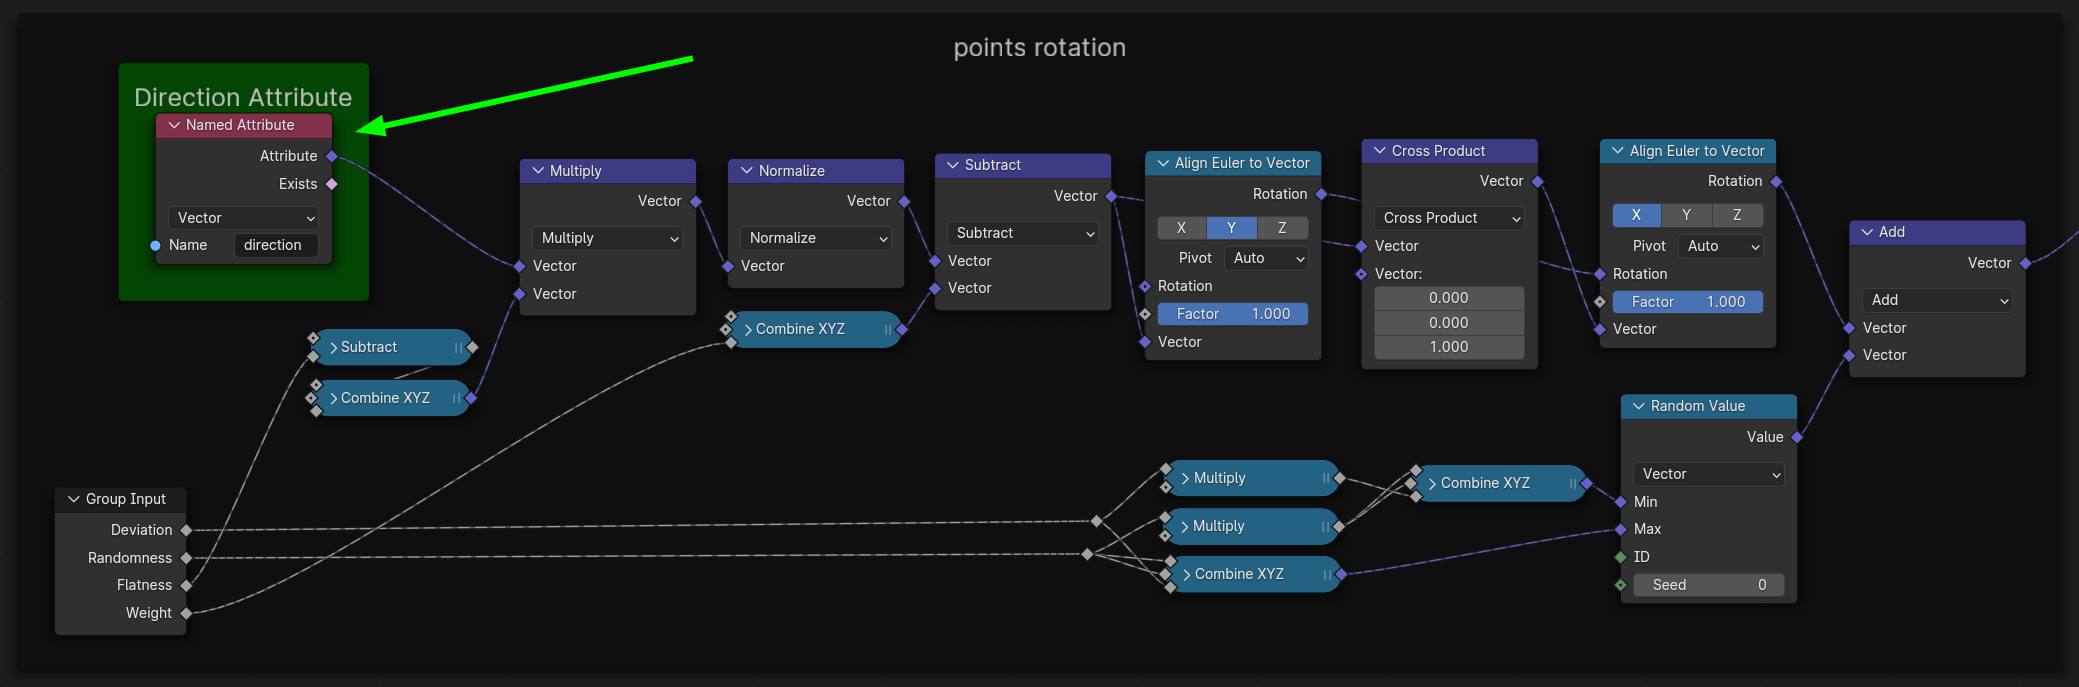Viewport: 2079px width, 687px height.
Task: Select Y axis in second Align Euler node
Action: coord(1687,215)
